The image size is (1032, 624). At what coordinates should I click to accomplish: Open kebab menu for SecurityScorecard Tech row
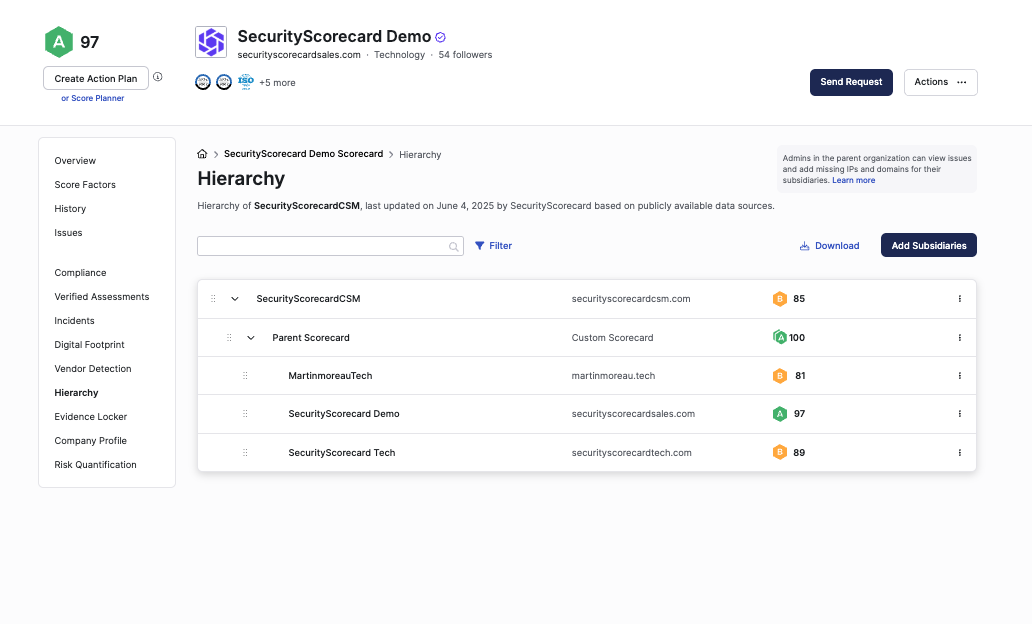960,453
